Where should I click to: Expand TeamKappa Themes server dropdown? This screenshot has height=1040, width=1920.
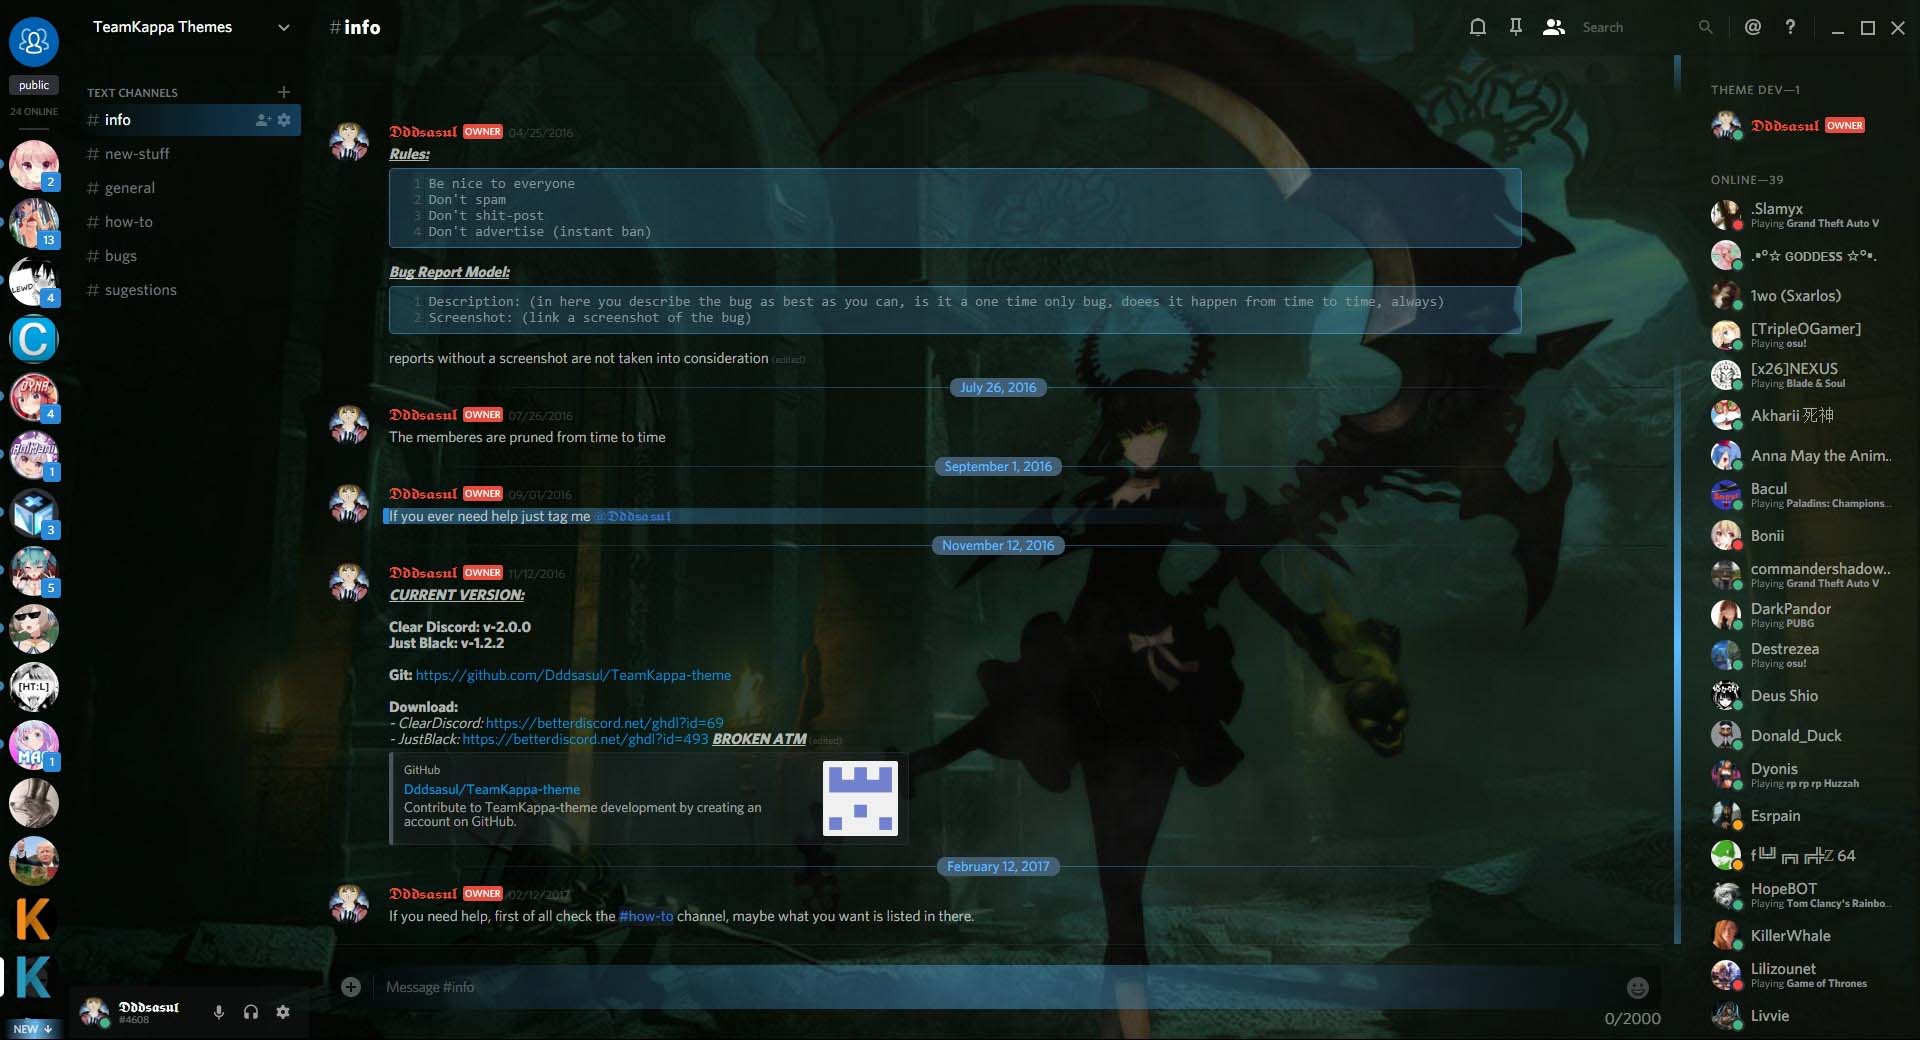coord(284,27)
